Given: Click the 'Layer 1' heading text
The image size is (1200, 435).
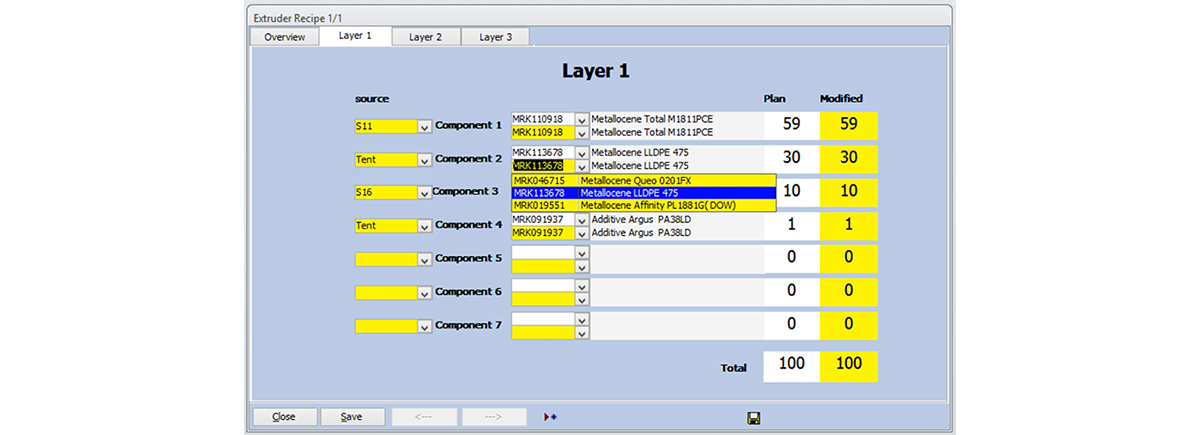Looking at the screenshot, I should coord(595,71).
